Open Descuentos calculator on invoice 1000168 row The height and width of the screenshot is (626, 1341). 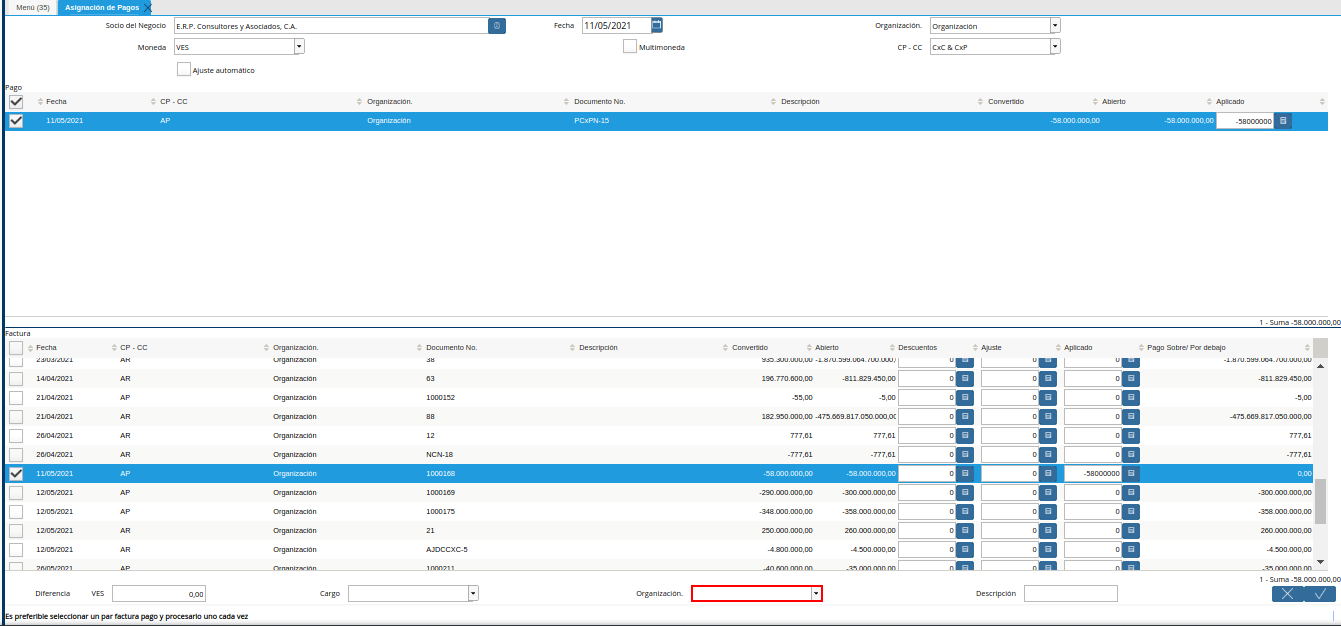[x=965, y=474]
